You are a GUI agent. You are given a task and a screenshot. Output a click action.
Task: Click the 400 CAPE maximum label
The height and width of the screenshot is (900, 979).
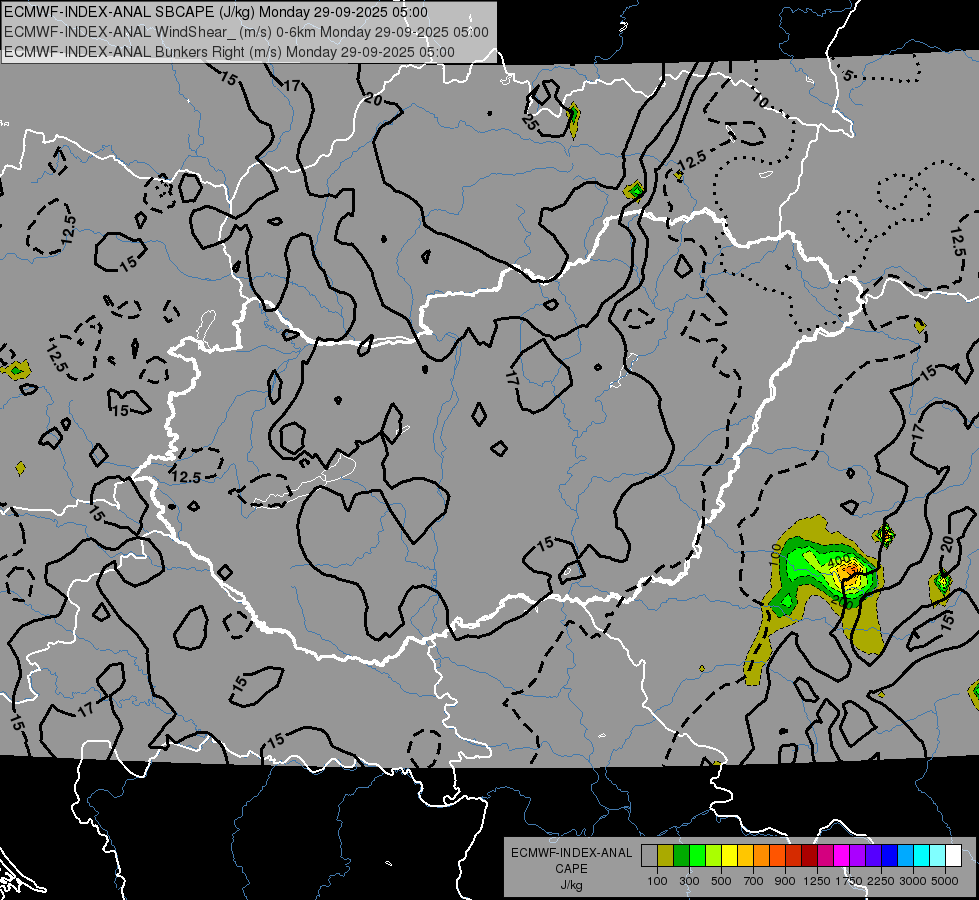pyautogui.click(x=839, y=560)
